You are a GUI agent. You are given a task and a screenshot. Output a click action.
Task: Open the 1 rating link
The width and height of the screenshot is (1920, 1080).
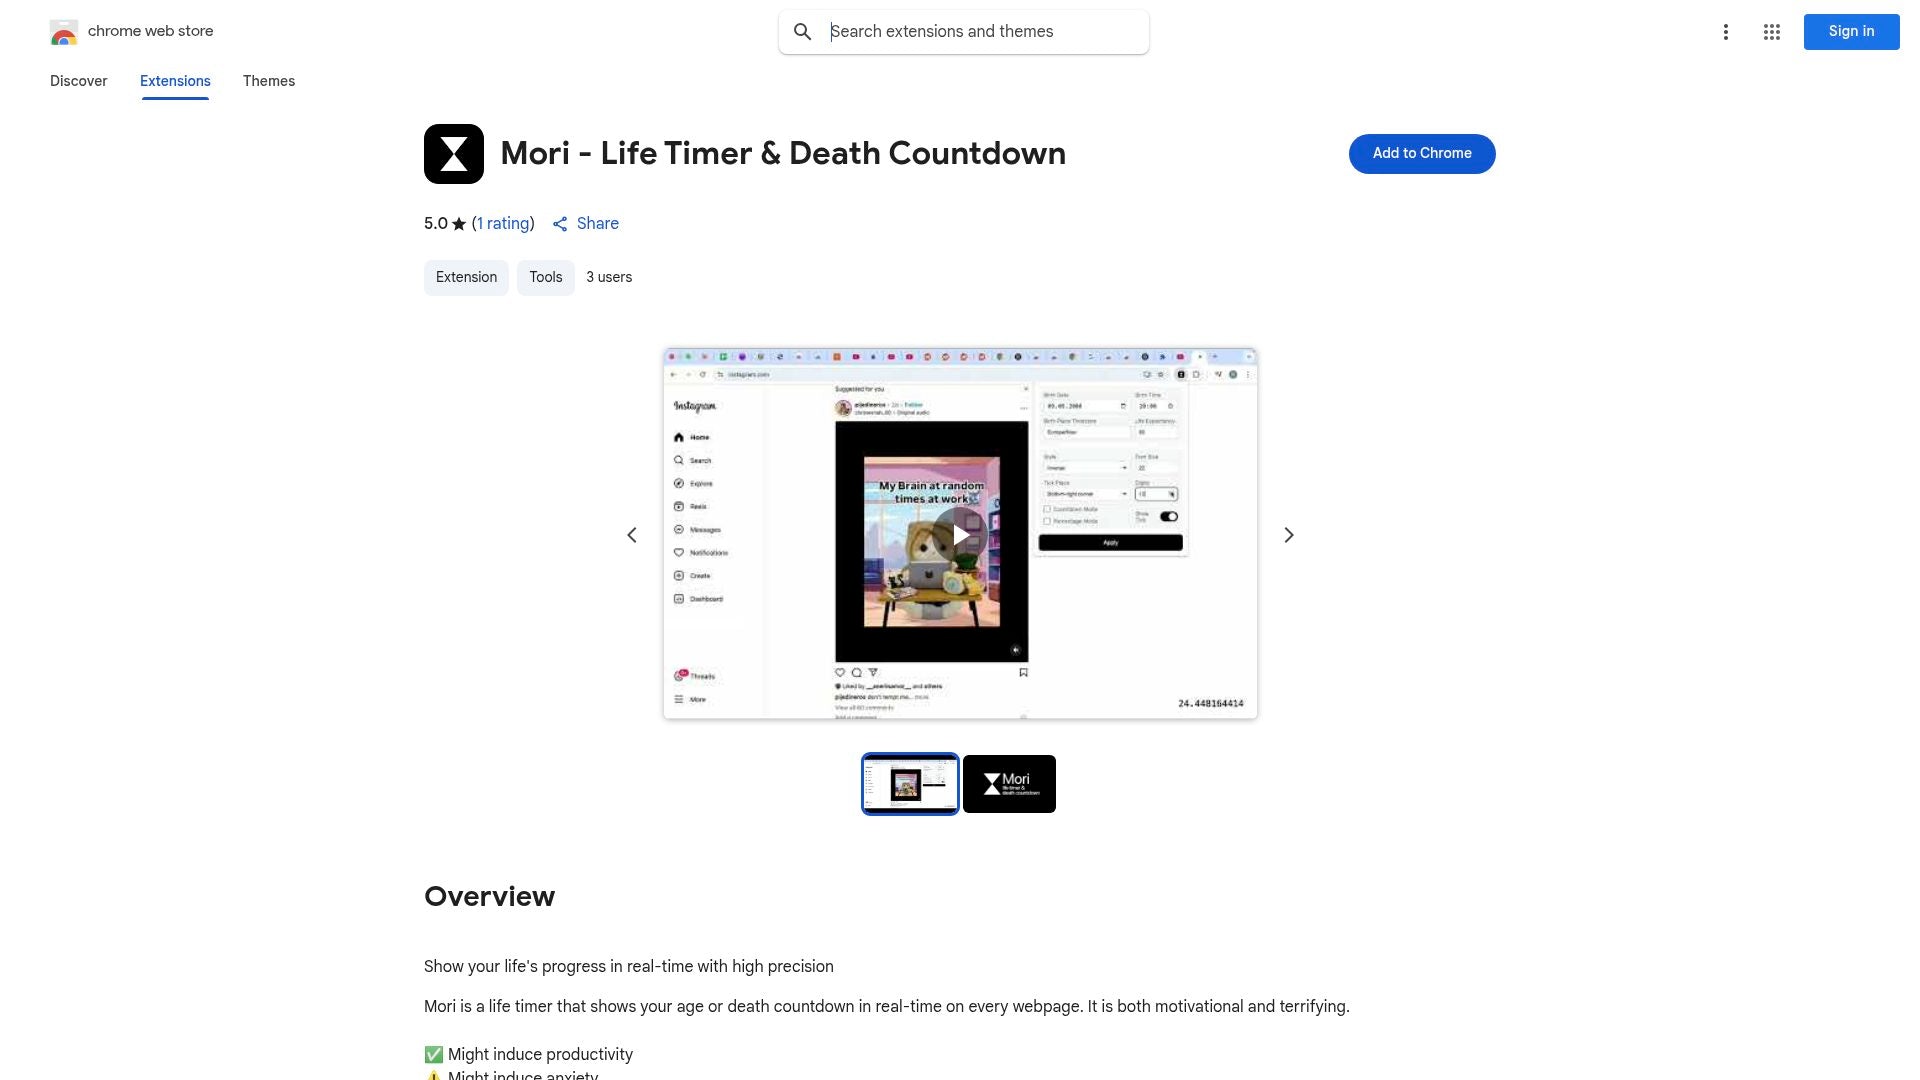[503, 224]
